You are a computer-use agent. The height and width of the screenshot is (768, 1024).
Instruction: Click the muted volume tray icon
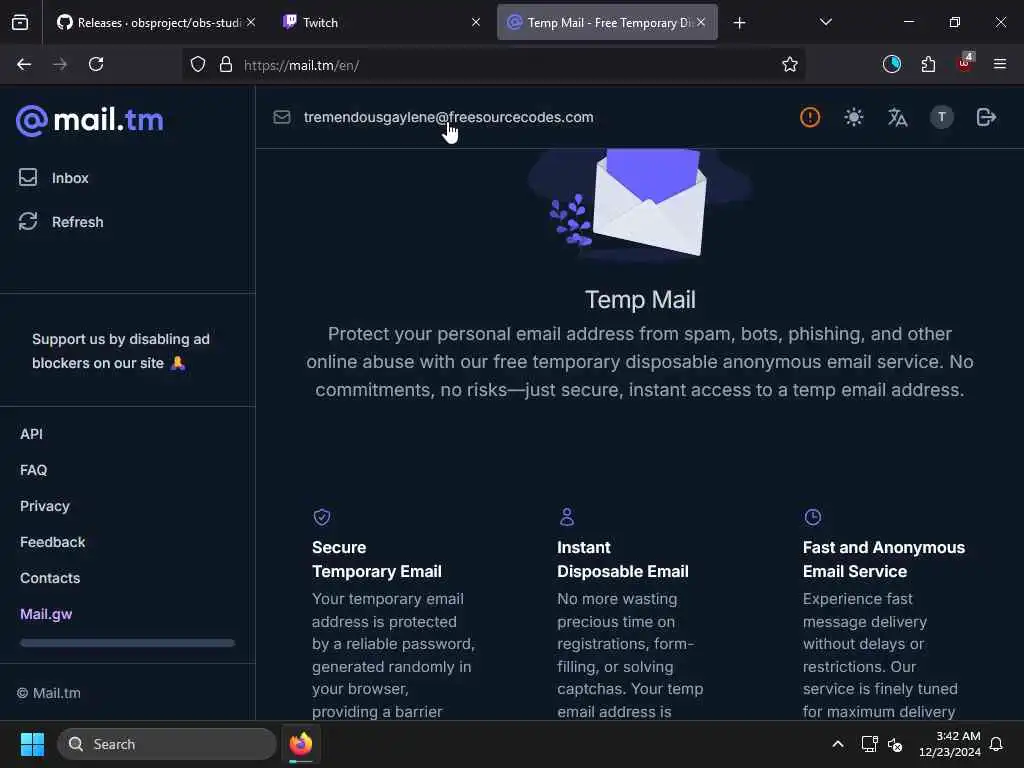(x=895, y=744)
